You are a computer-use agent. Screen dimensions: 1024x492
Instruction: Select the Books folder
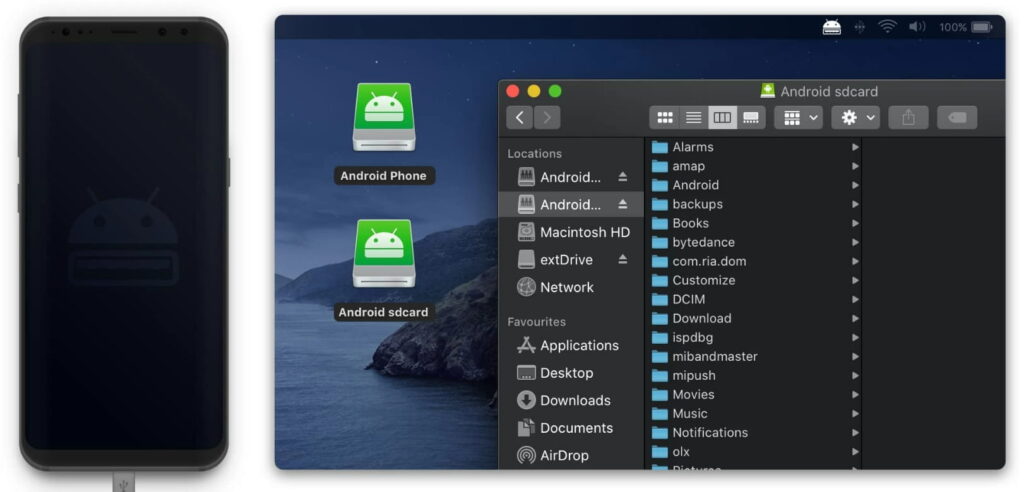(x=754, y=223)
